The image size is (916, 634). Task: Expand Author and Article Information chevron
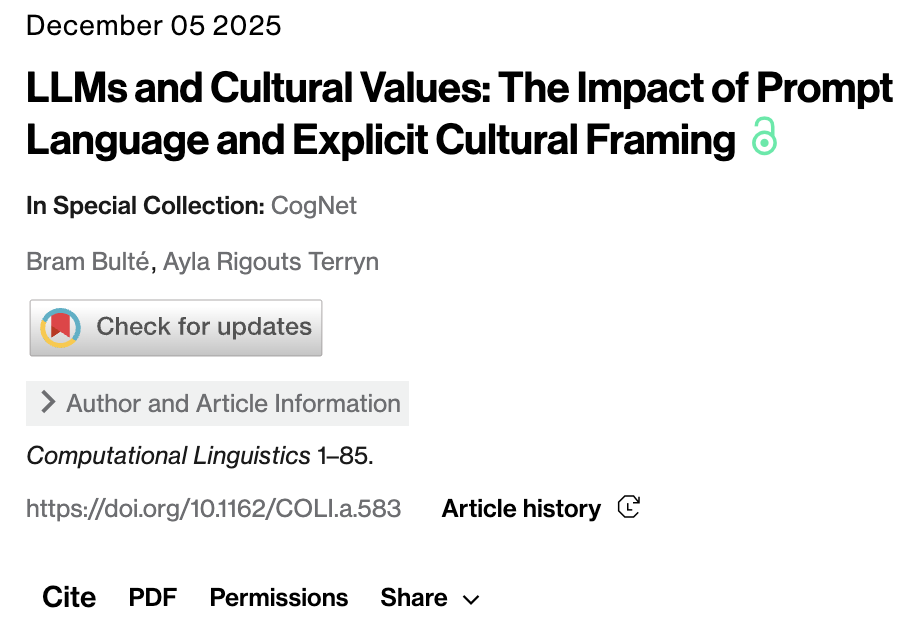pos(47,403)
